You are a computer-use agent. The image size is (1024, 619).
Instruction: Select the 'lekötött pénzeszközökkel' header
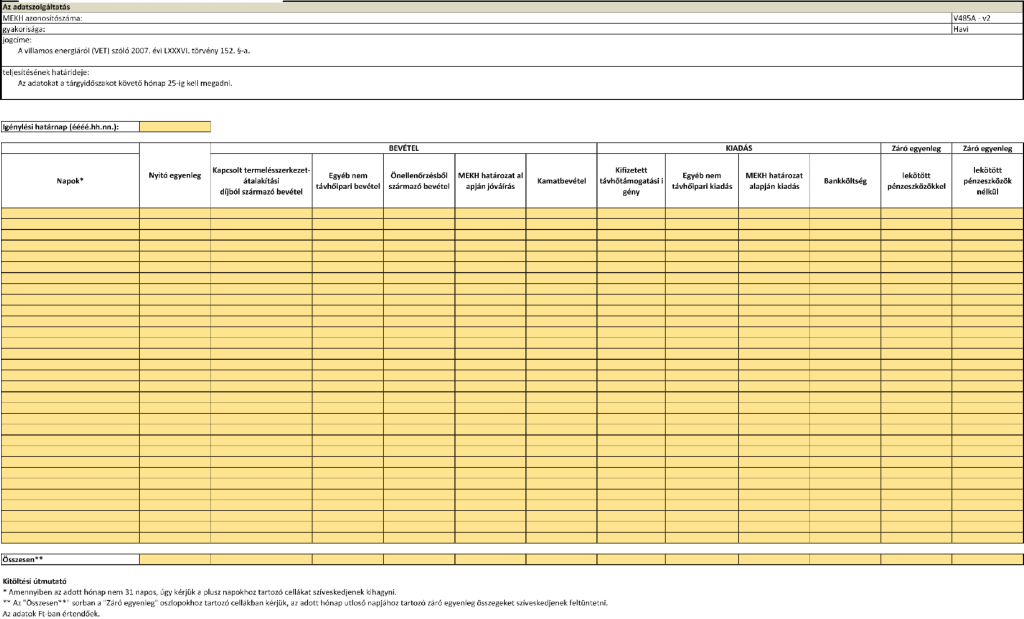[916, 181]
